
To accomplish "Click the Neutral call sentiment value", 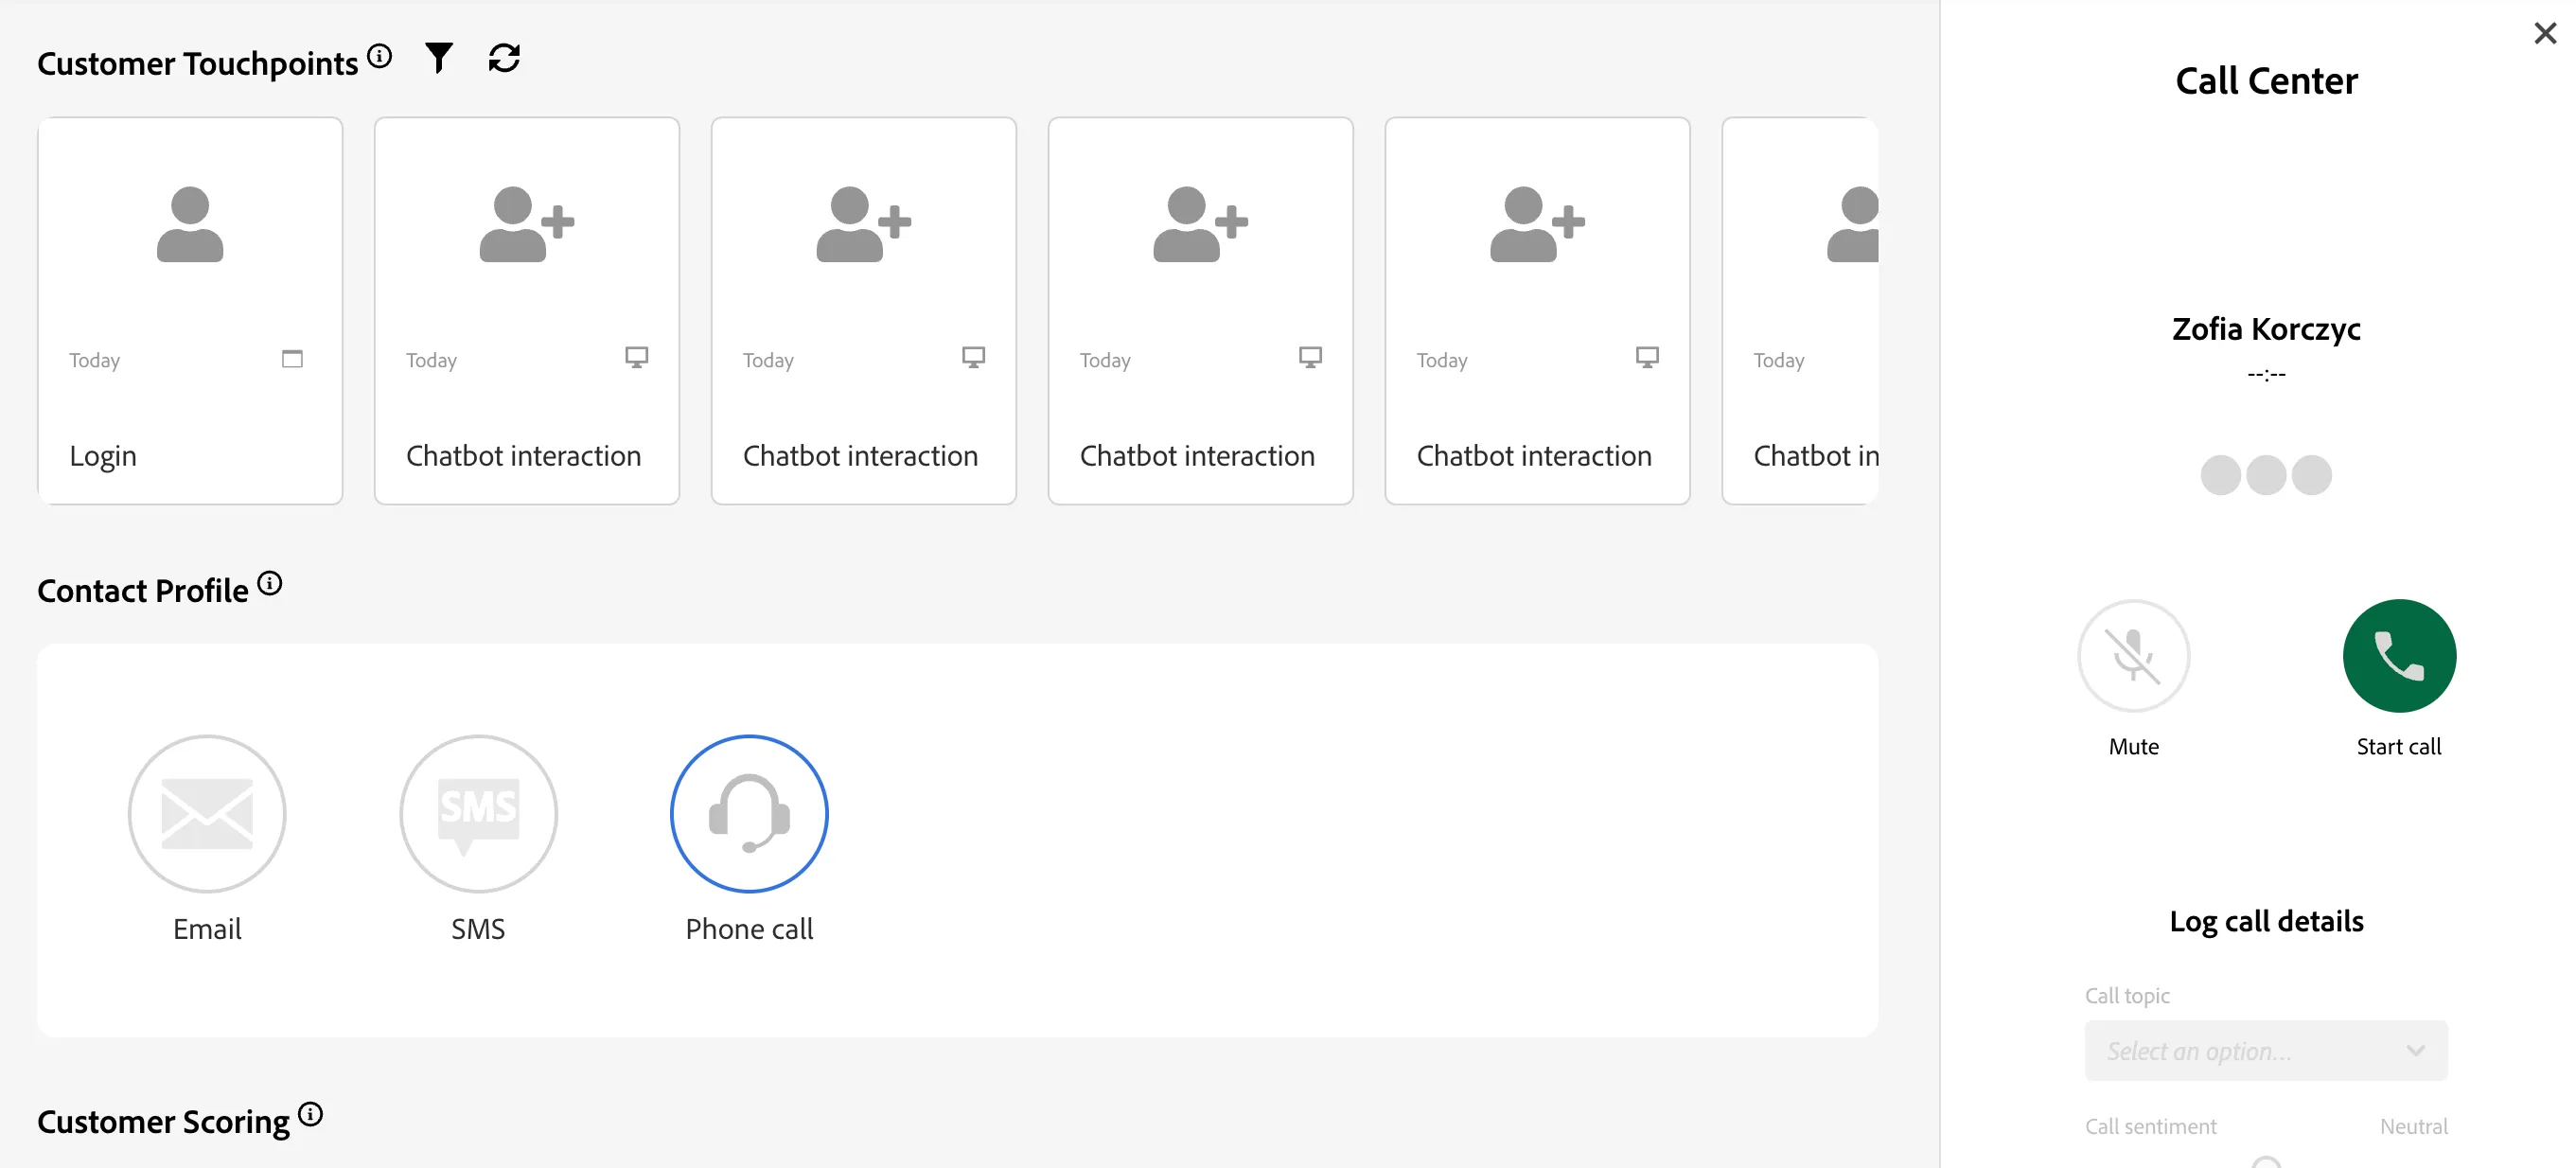I will [x=2413, y=1126].
